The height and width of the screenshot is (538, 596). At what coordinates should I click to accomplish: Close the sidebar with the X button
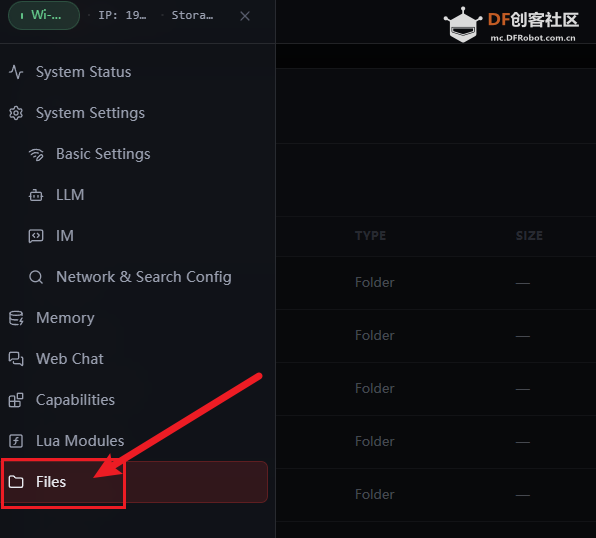click(x=245, y=16)
